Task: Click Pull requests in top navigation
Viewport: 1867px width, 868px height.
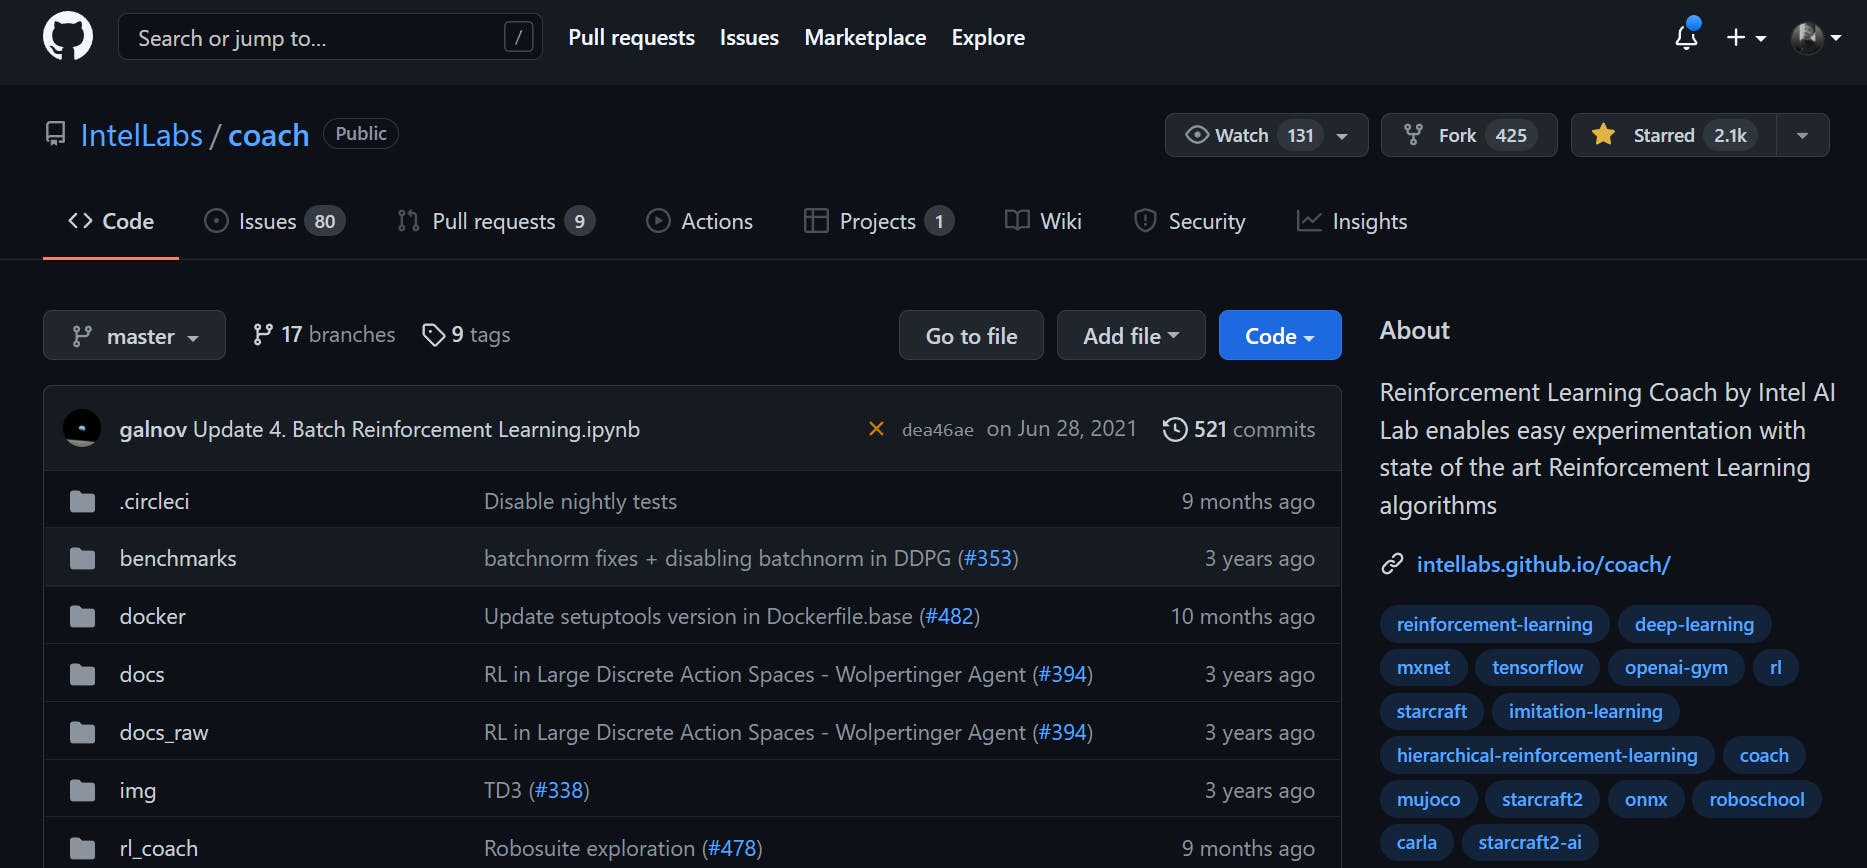Action: (x=631, y=37)
